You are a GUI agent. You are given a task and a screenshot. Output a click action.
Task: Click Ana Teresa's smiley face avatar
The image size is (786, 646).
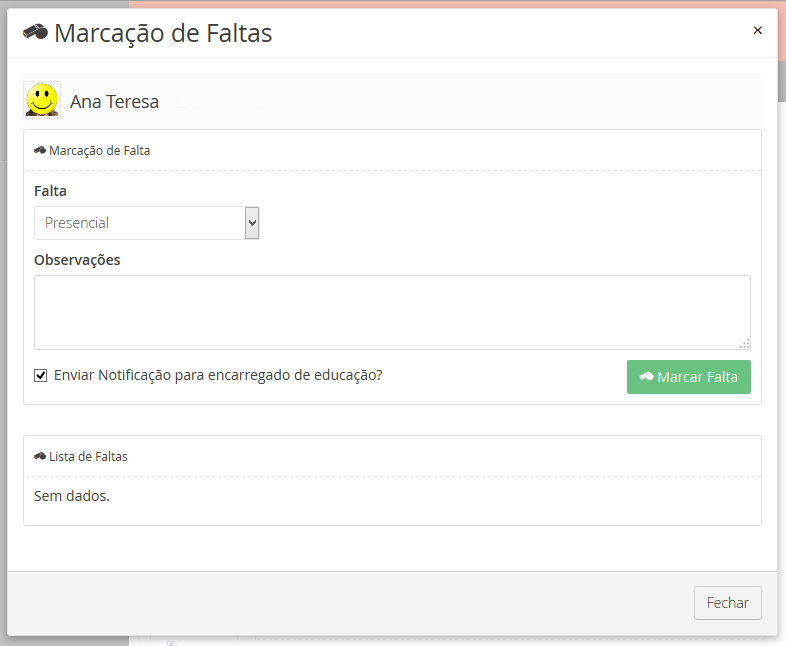pyautogui.click(x=42, y=100)
